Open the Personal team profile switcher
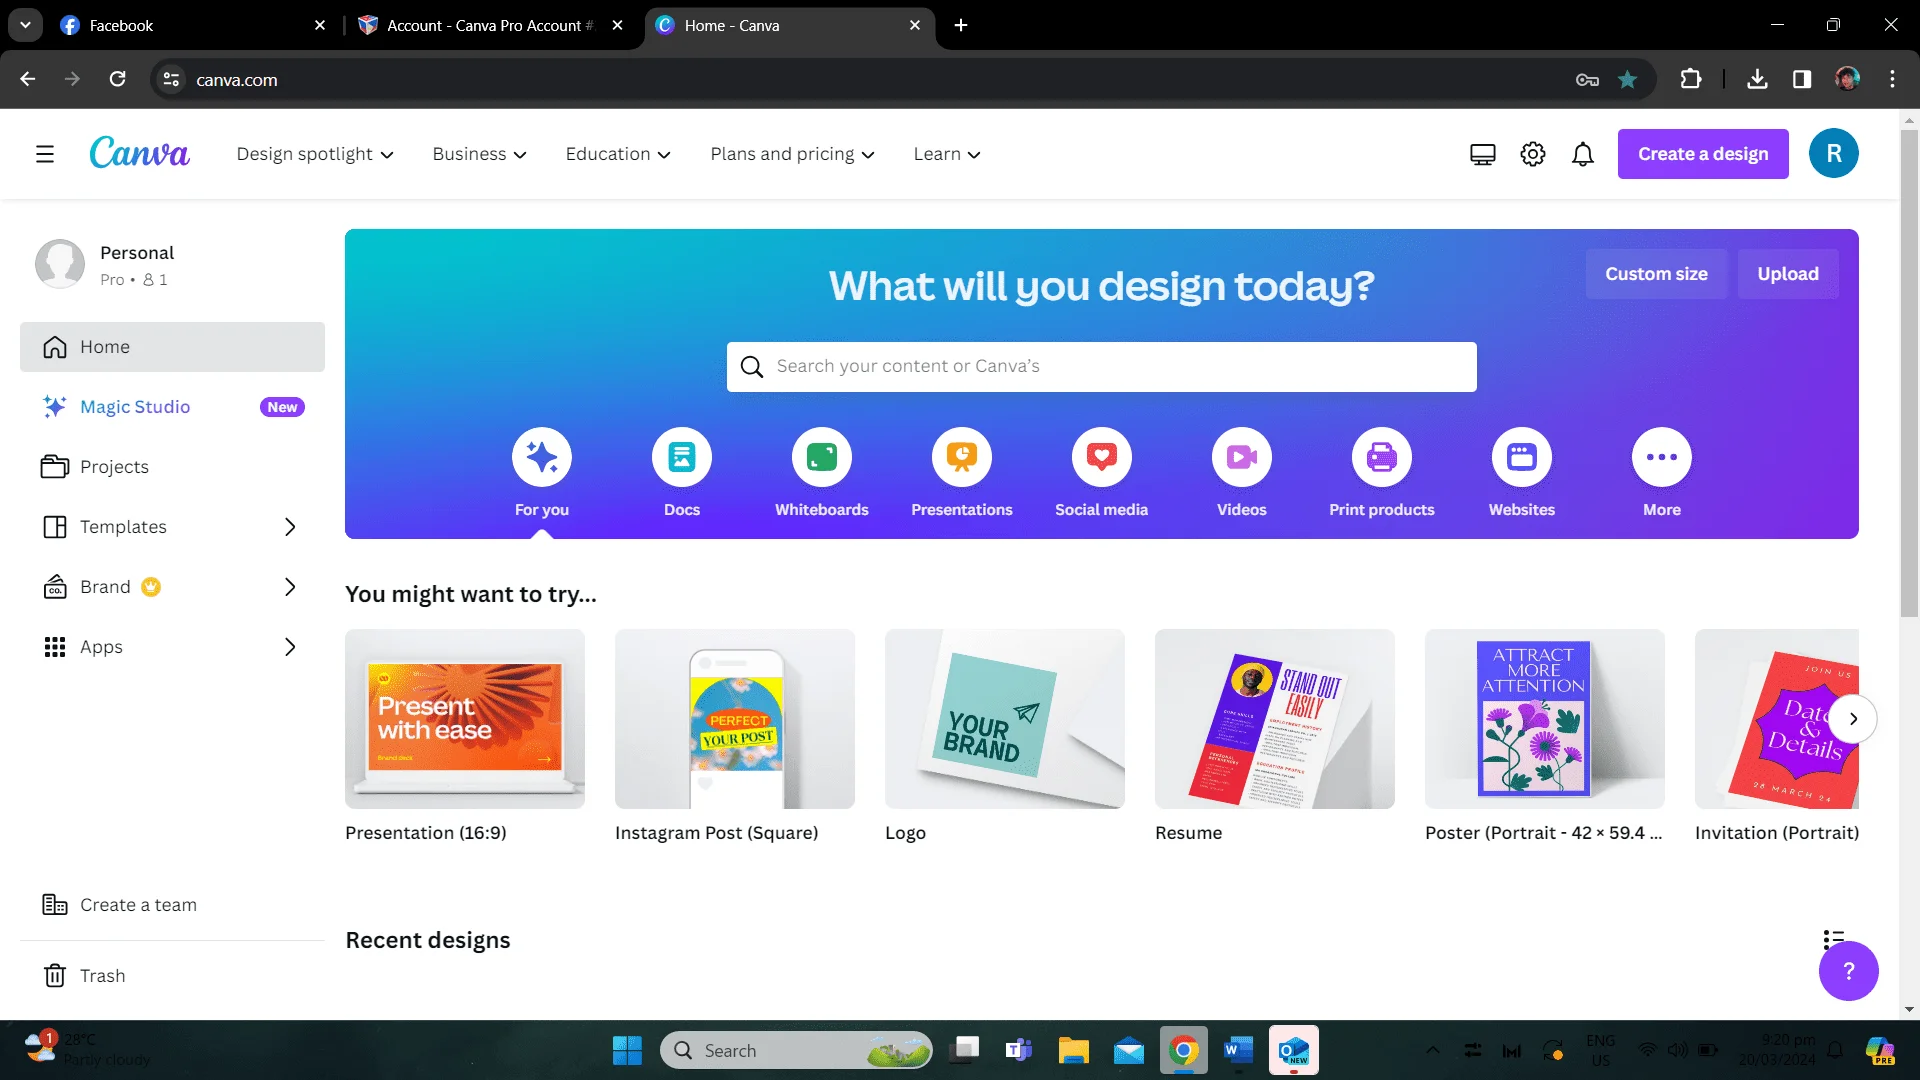This screenshot has height=1080, width=1920. (x=172, y=265)
